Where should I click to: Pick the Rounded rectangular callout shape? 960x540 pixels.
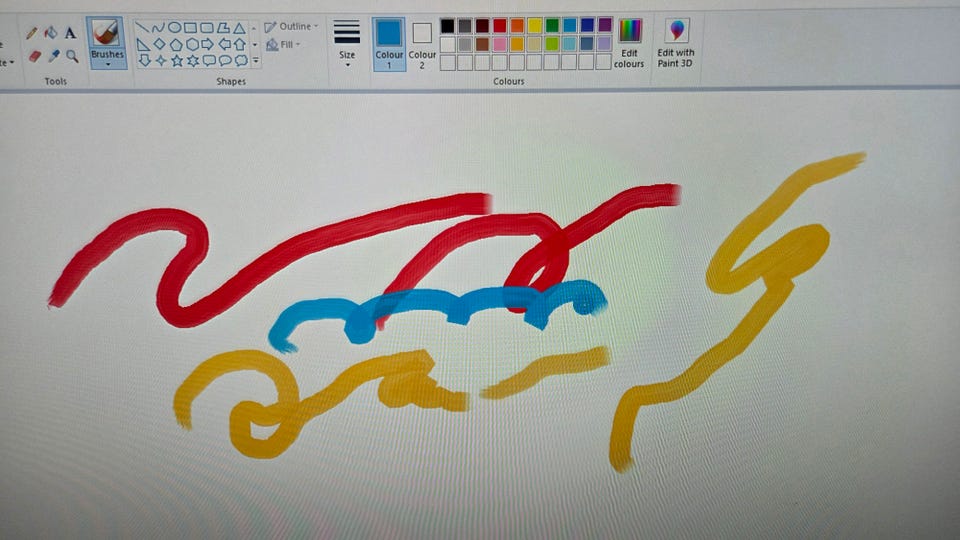tap(209, 60)
